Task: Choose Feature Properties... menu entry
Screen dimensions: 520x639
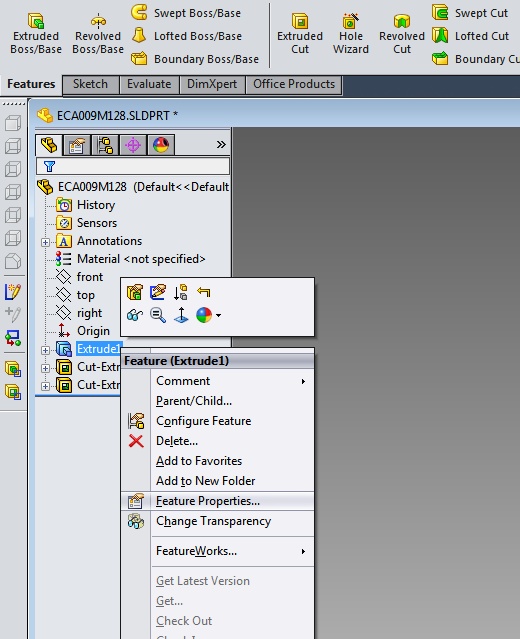Action: click(217, 501)
